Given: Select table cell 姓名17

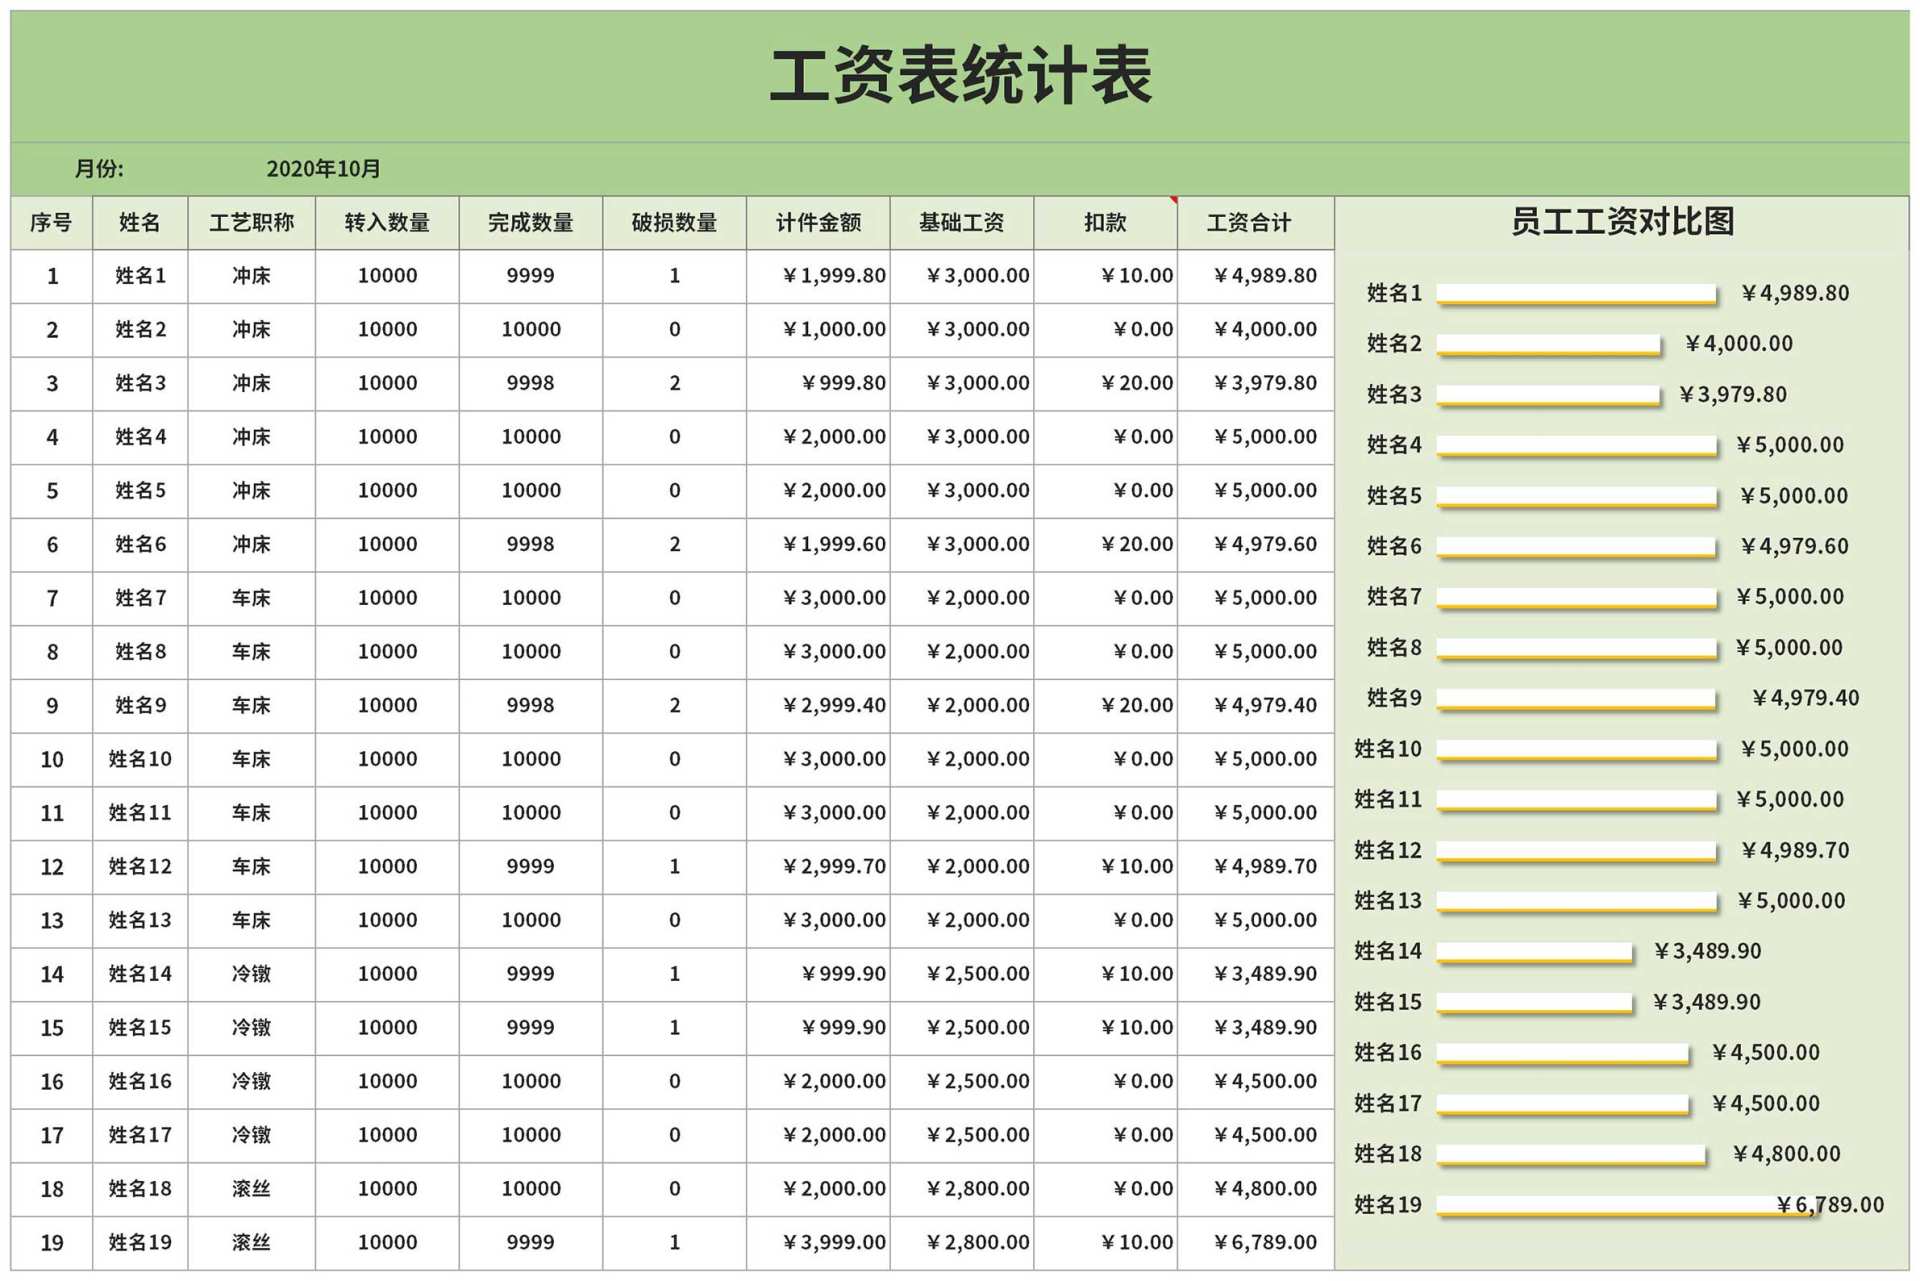Looking at the screenshot, I should tap(140, 1135).
